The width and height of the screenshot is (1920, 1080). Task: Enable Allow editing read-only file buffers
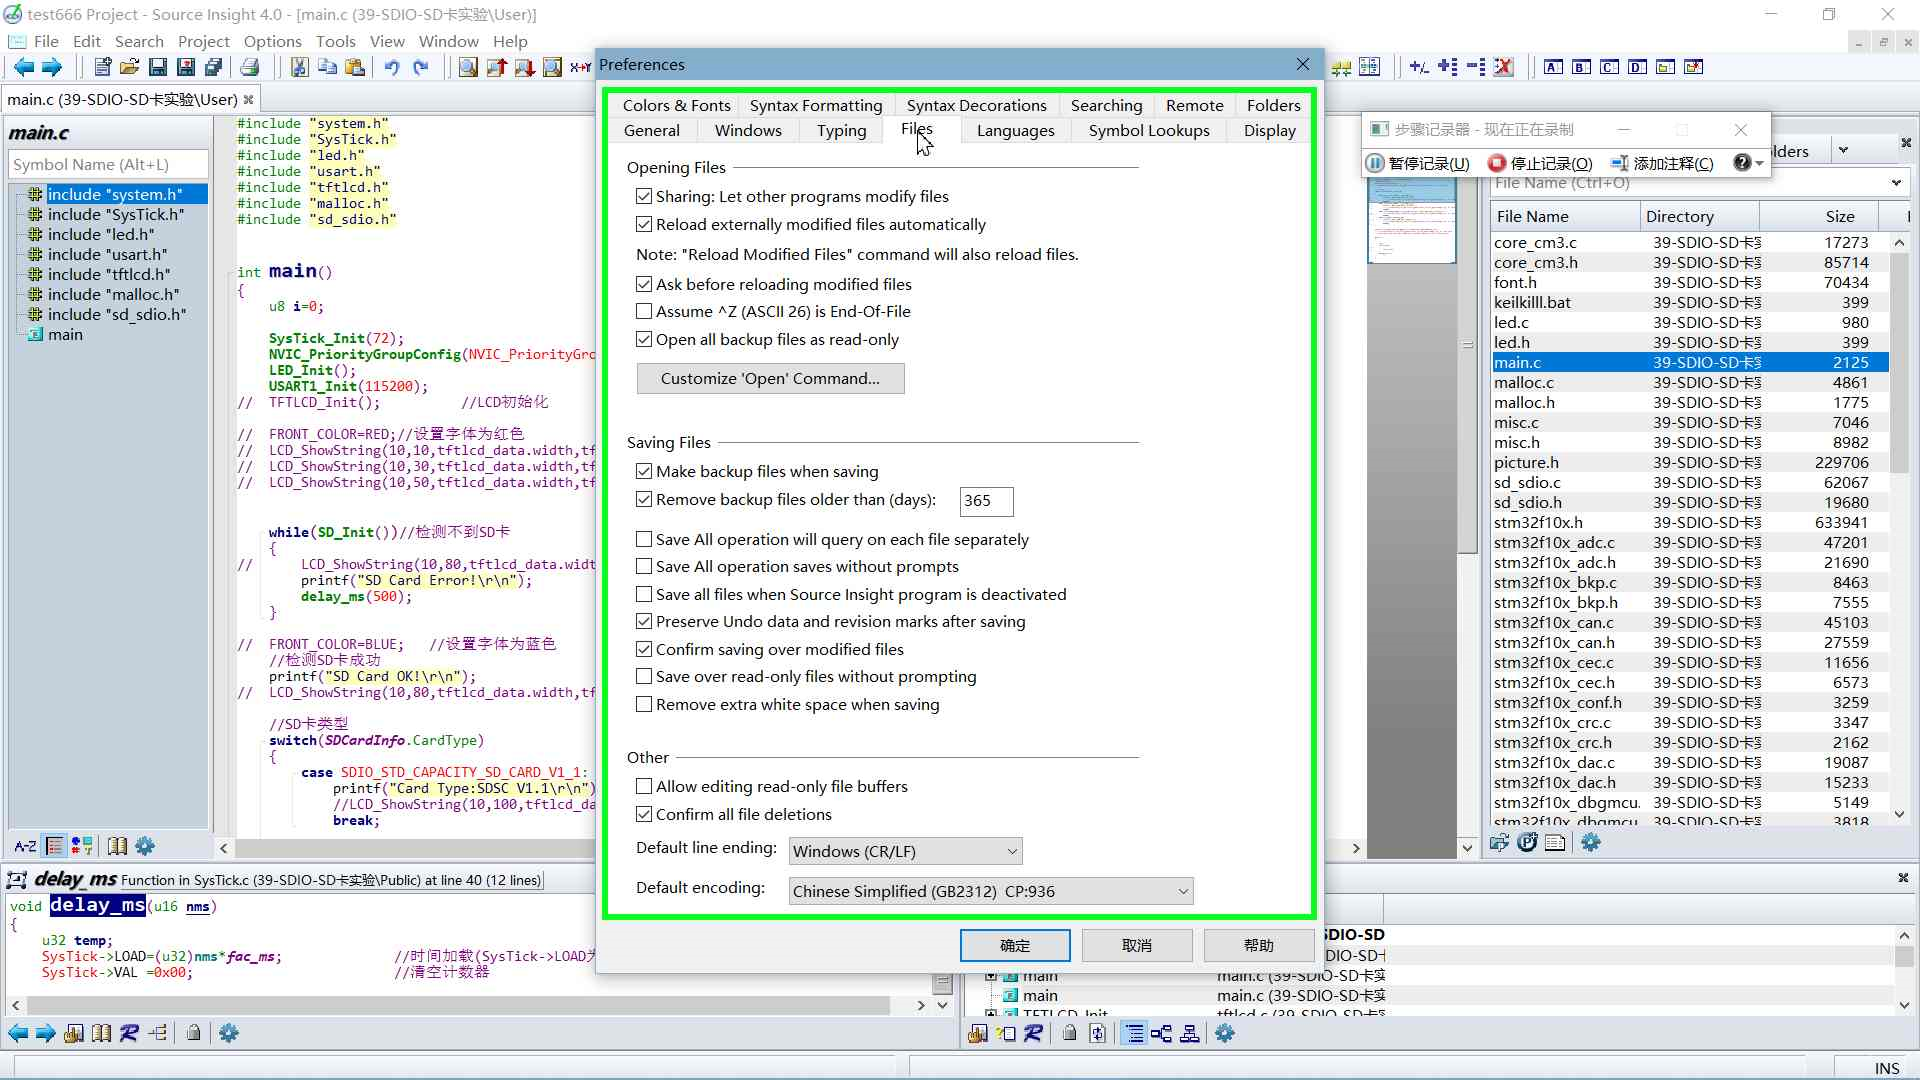tap(644, 787)
